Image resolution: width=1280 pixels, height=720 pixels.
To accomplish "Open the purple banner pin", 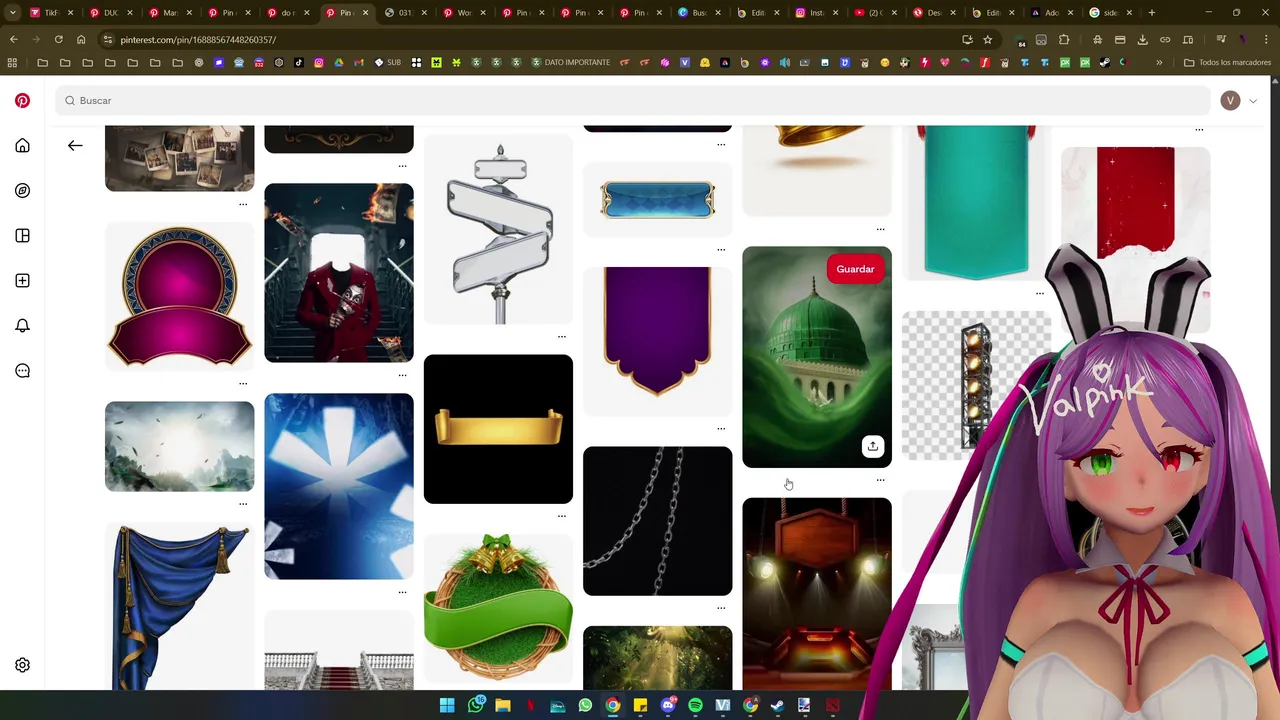I will [x=657, y=340].
